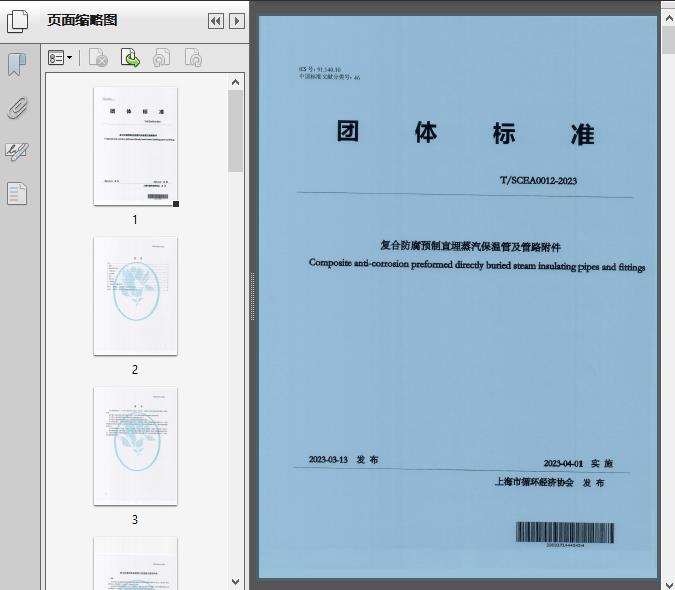Screen dimensions: 675x590
Task: Click the barcode at page bottom
Action: (x=565, y=533)
